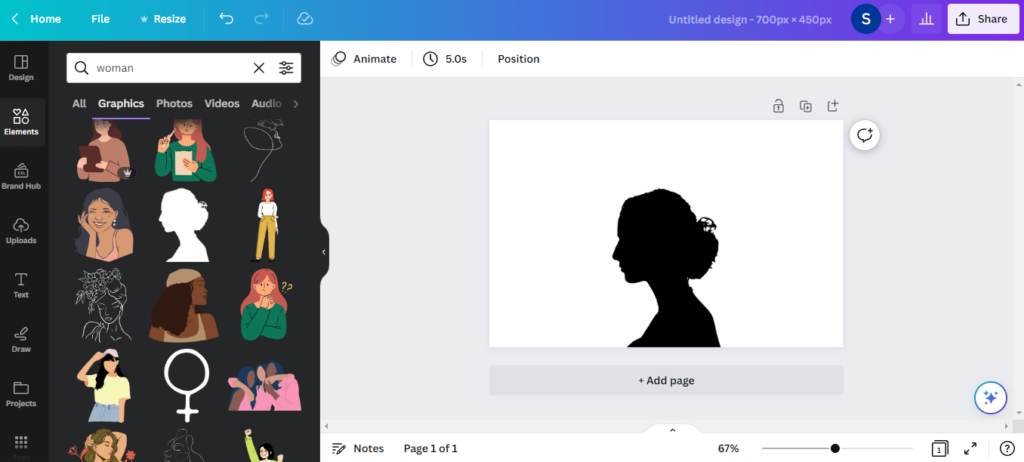
Task: Add green sweater woman holding paper
Action: click(186, 150)
